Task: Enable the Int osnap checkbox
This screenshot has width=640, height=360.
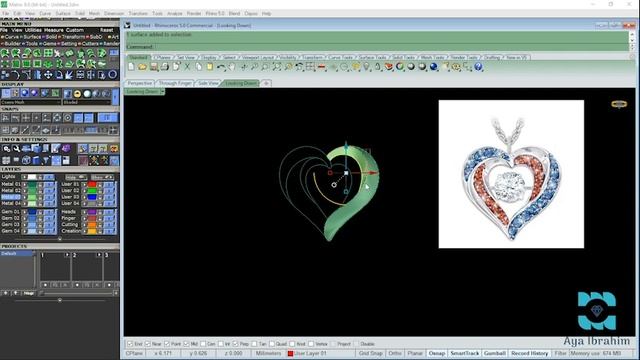Action: 221,344
